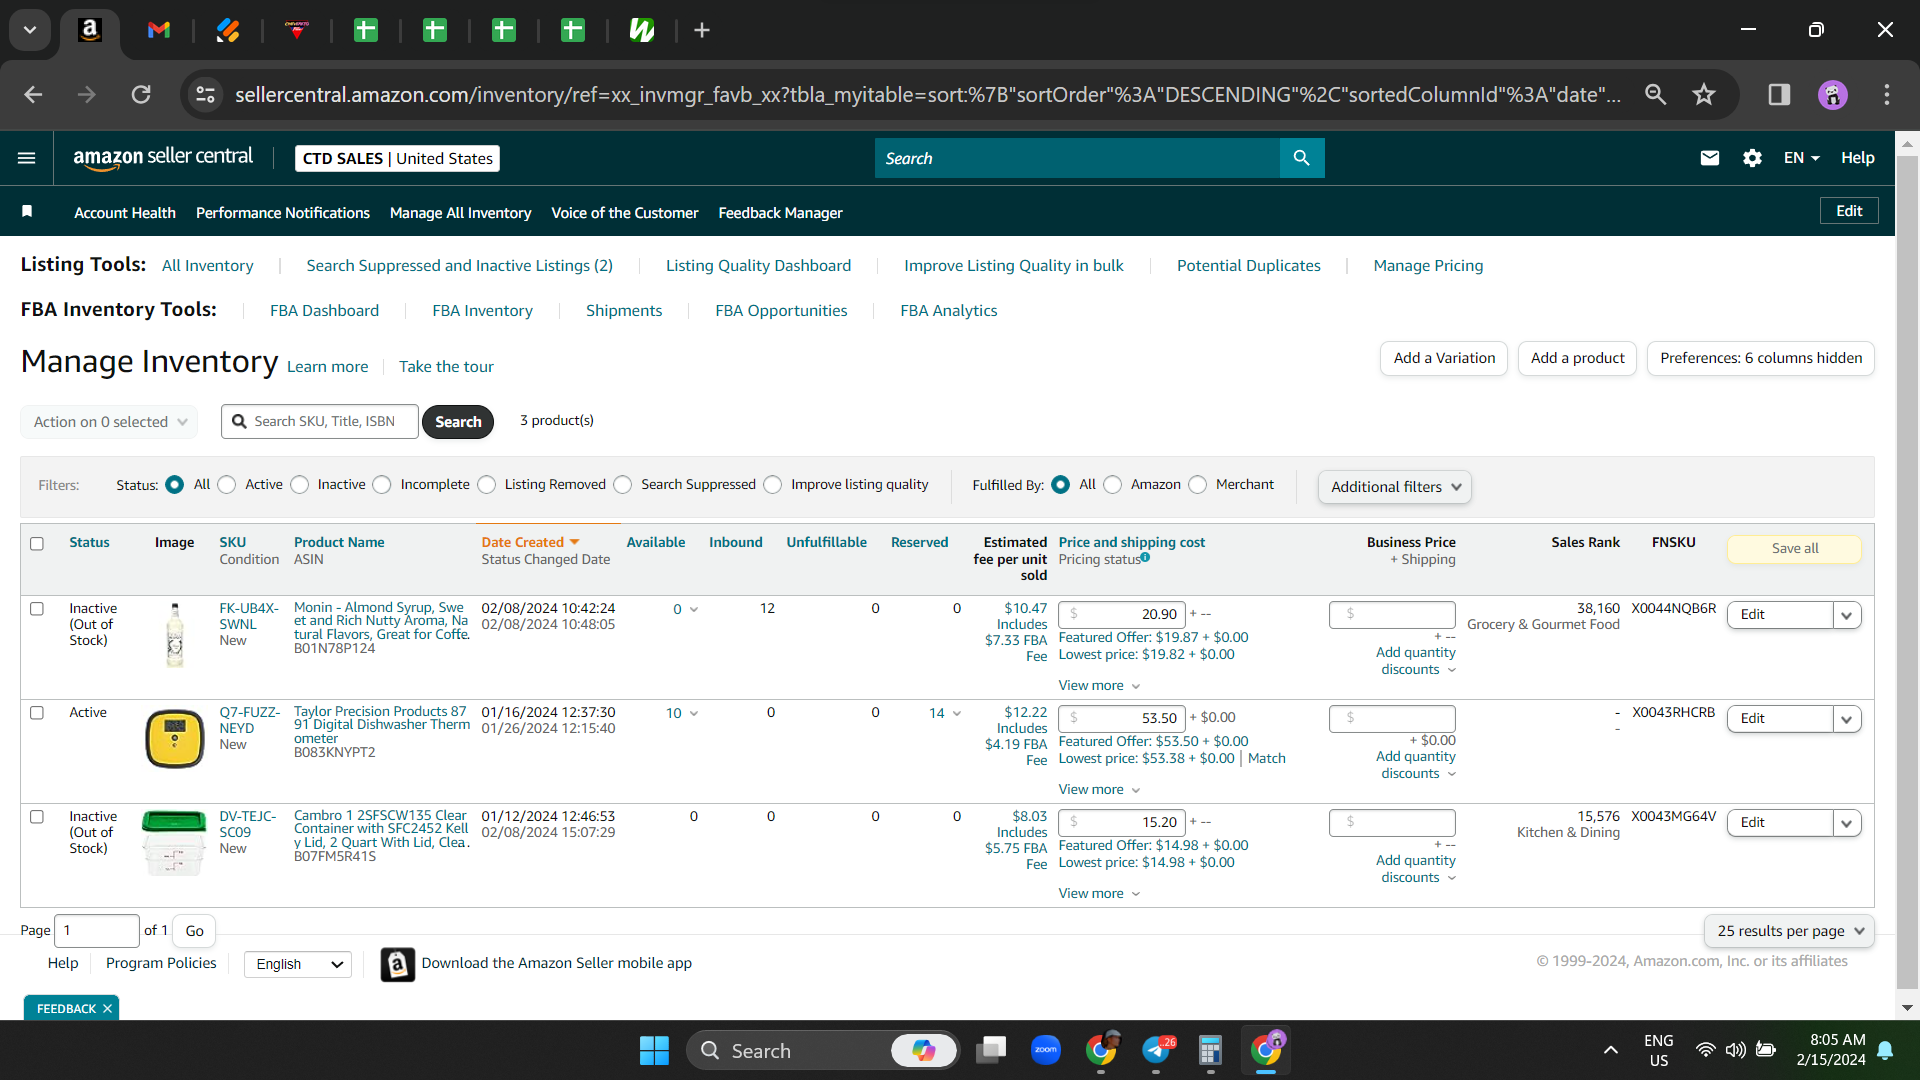Open the 25 results per page dropdown
This screenshot has width=1920, height=1080.
pyautogui.click(x=1789, y=931)
